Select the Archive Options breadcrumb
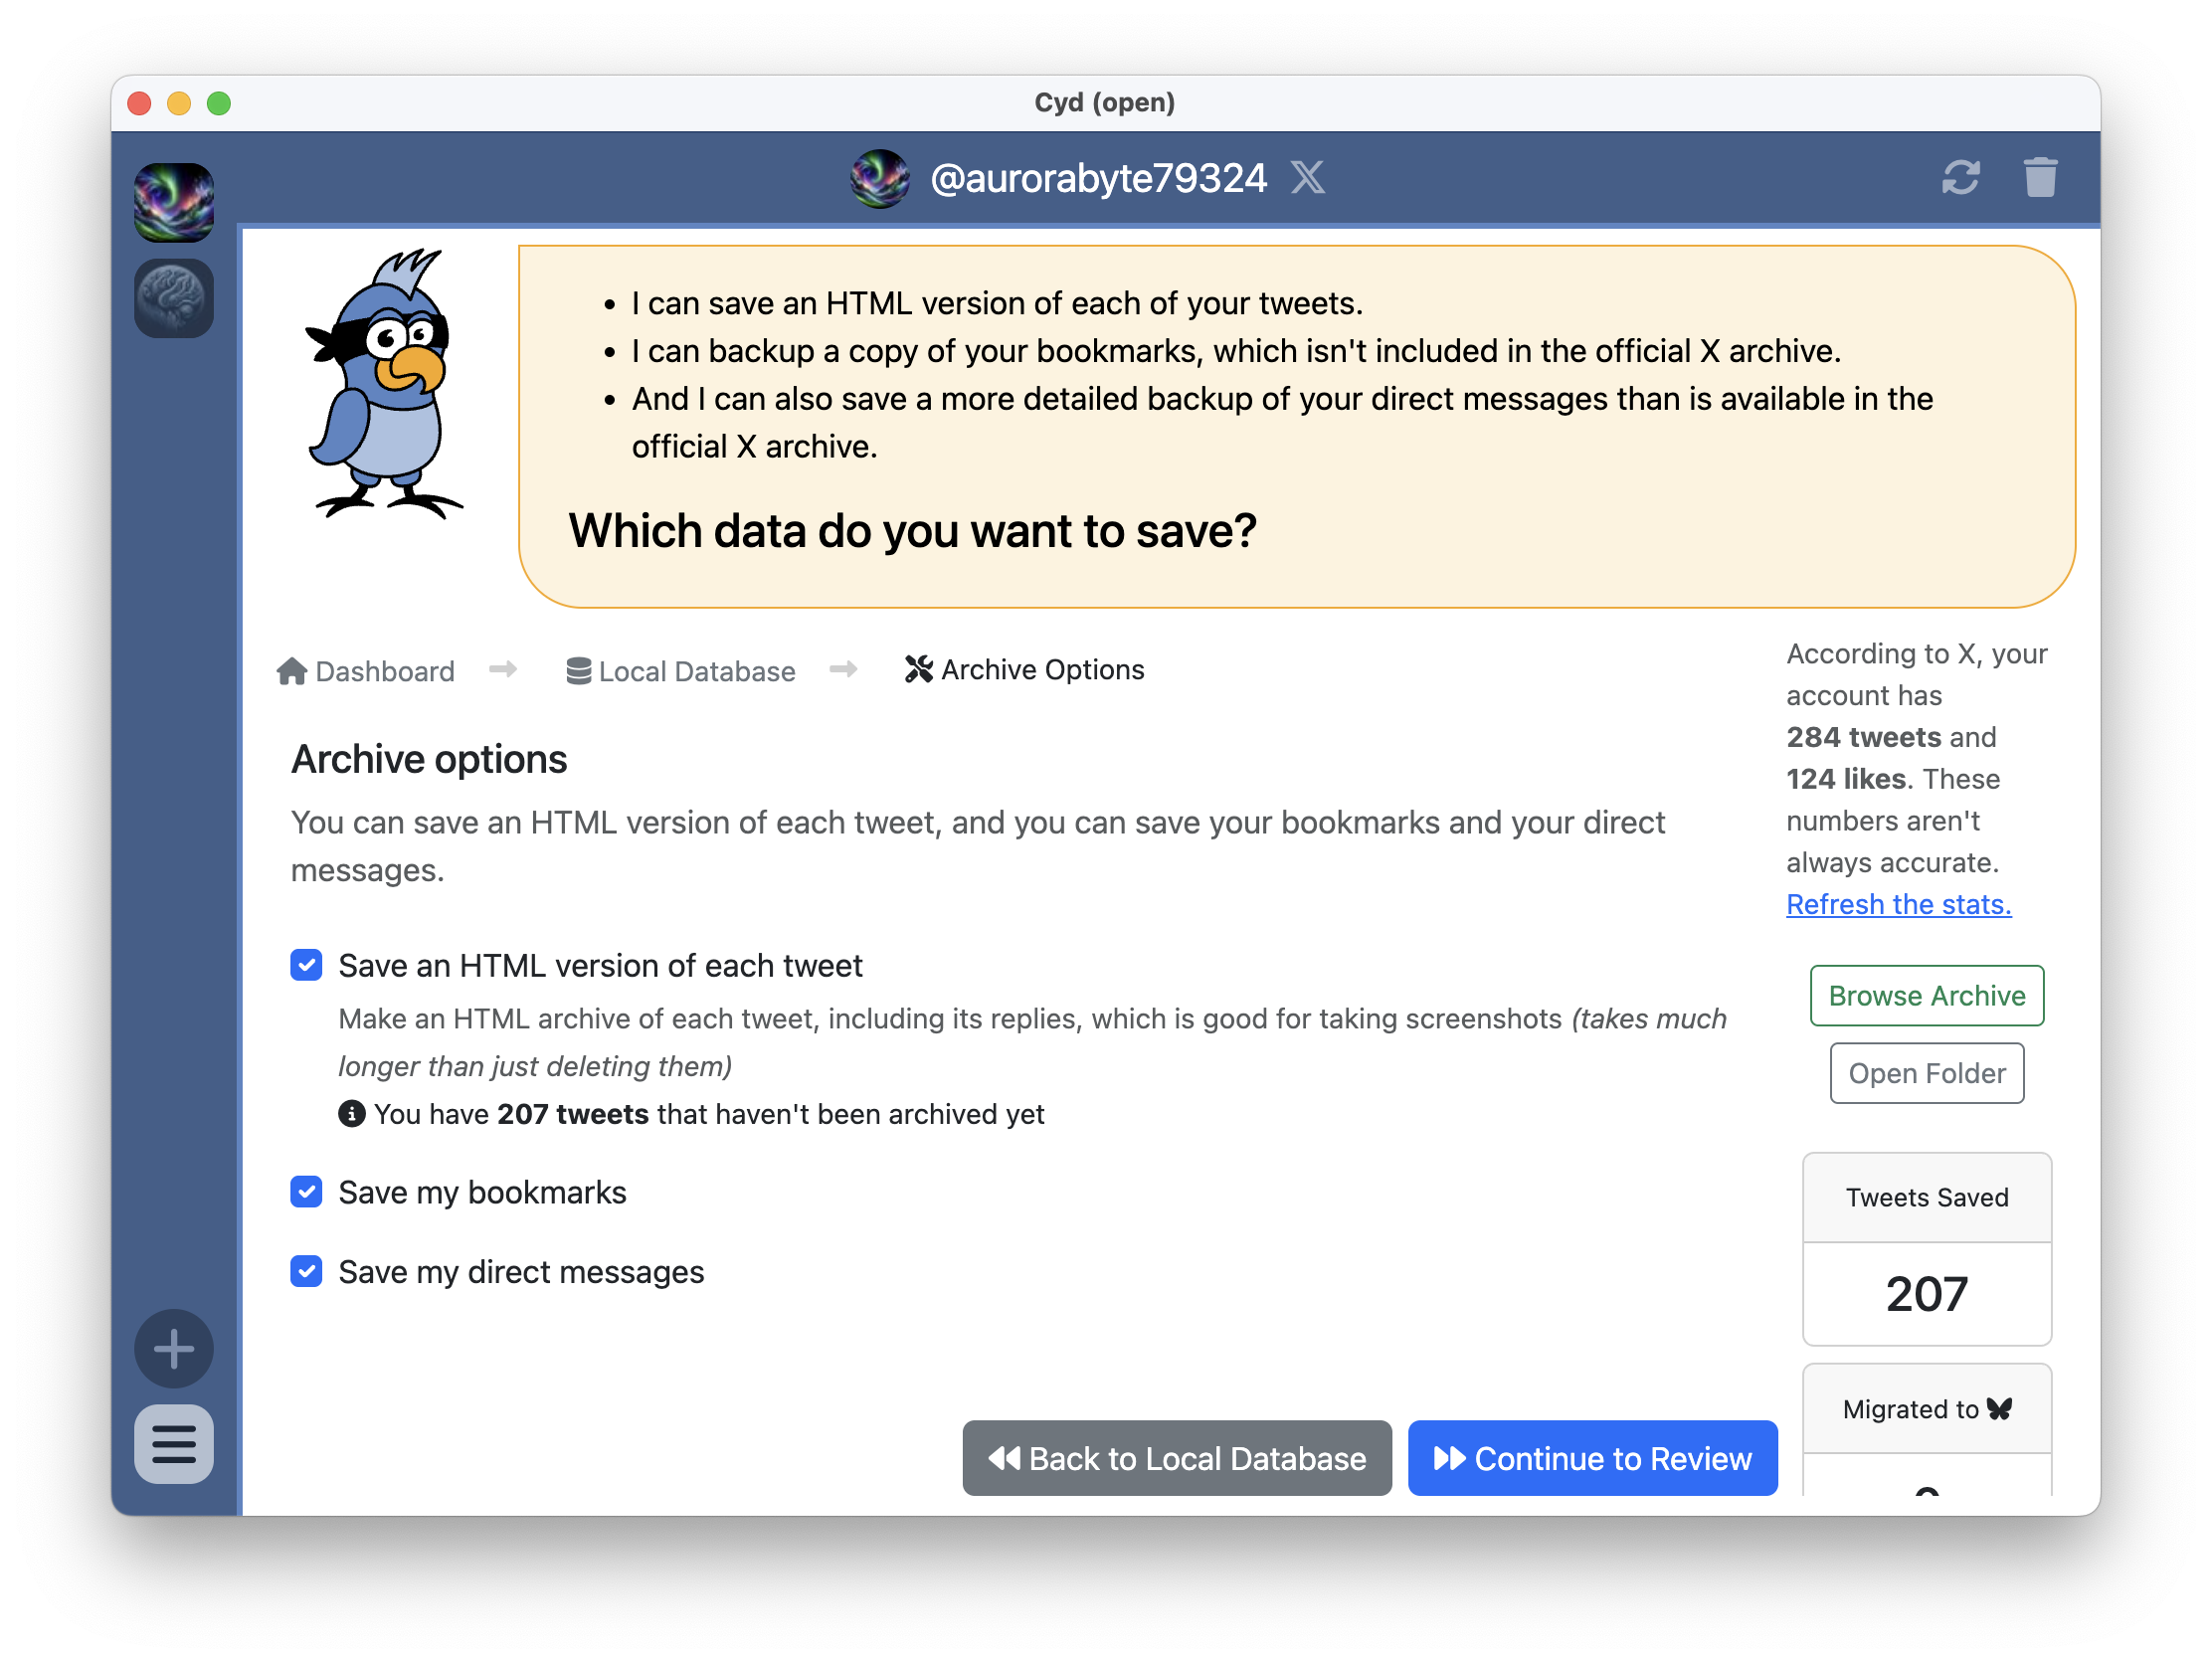The image size is (2212, 1663). 1041,670
